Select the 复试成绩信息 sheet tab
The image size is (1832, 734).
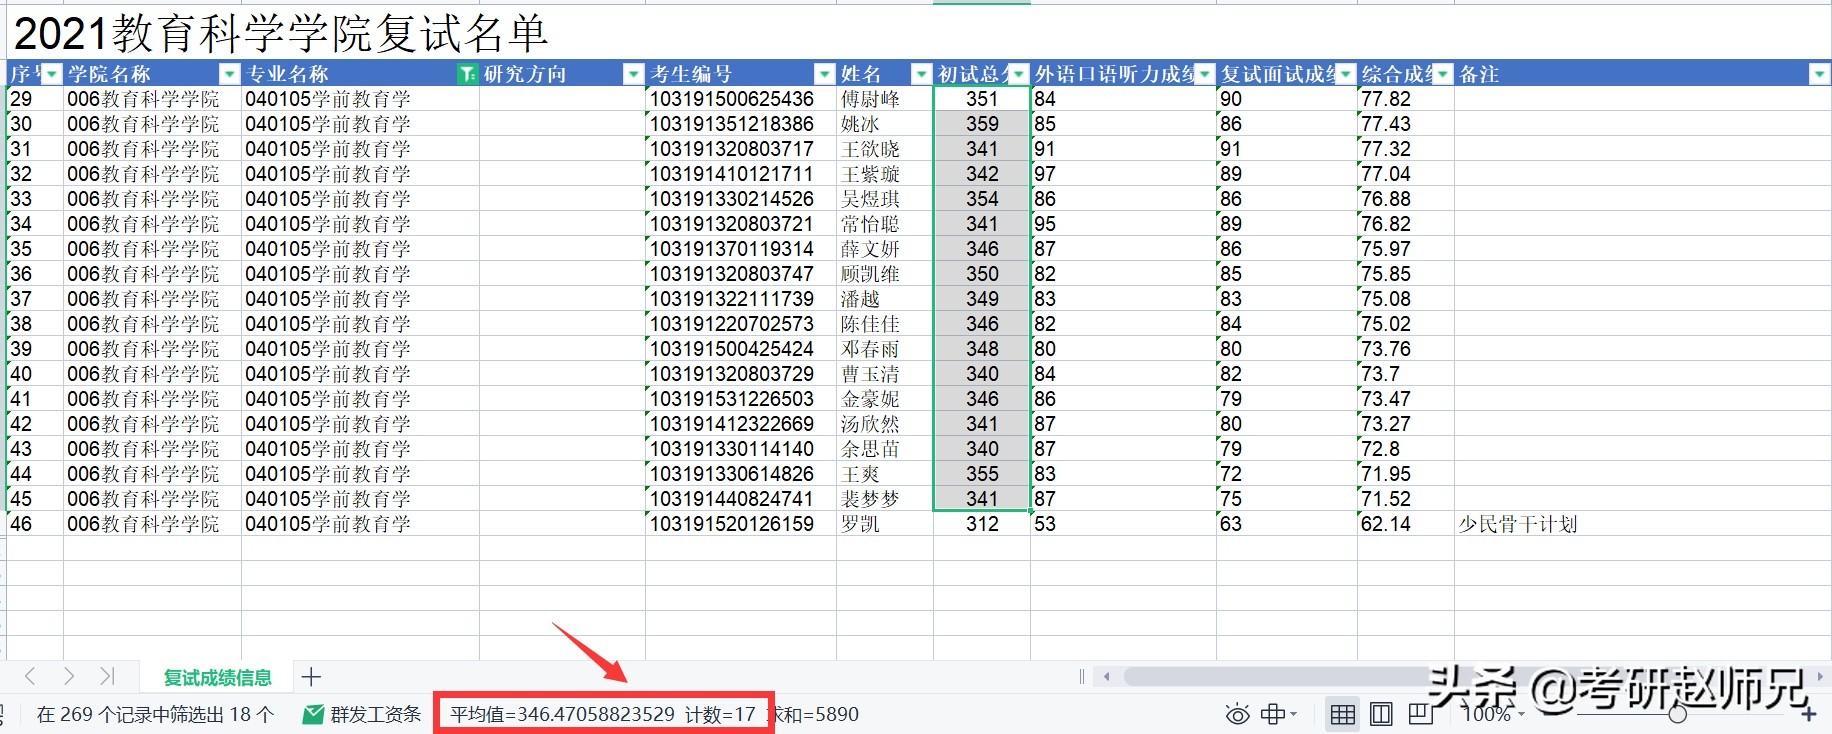(x=217, y=678)
